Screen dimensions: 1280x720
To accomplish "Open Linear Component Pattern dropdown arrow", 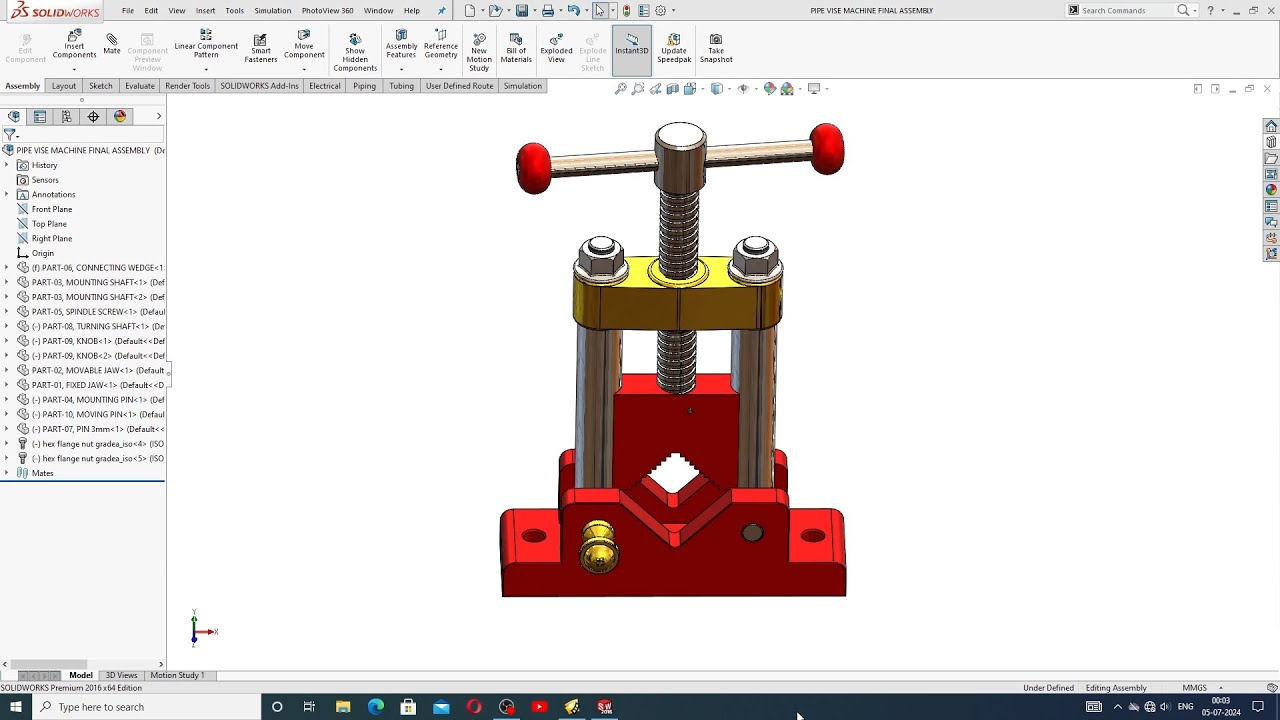I will pos(206,69).
